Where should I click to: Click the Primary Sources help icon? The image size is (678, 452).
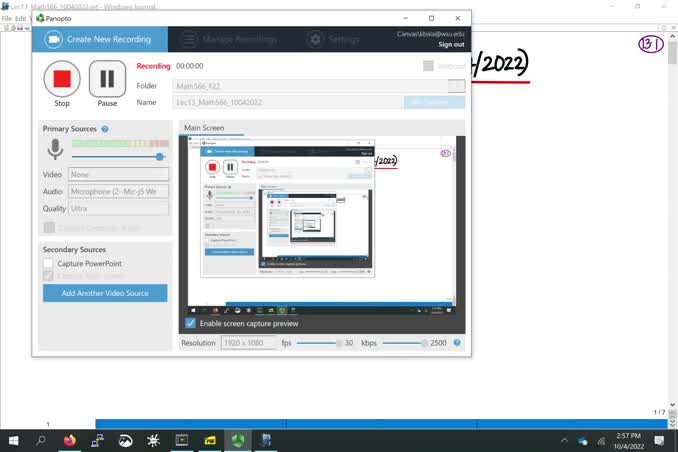(x=105, y=129)
